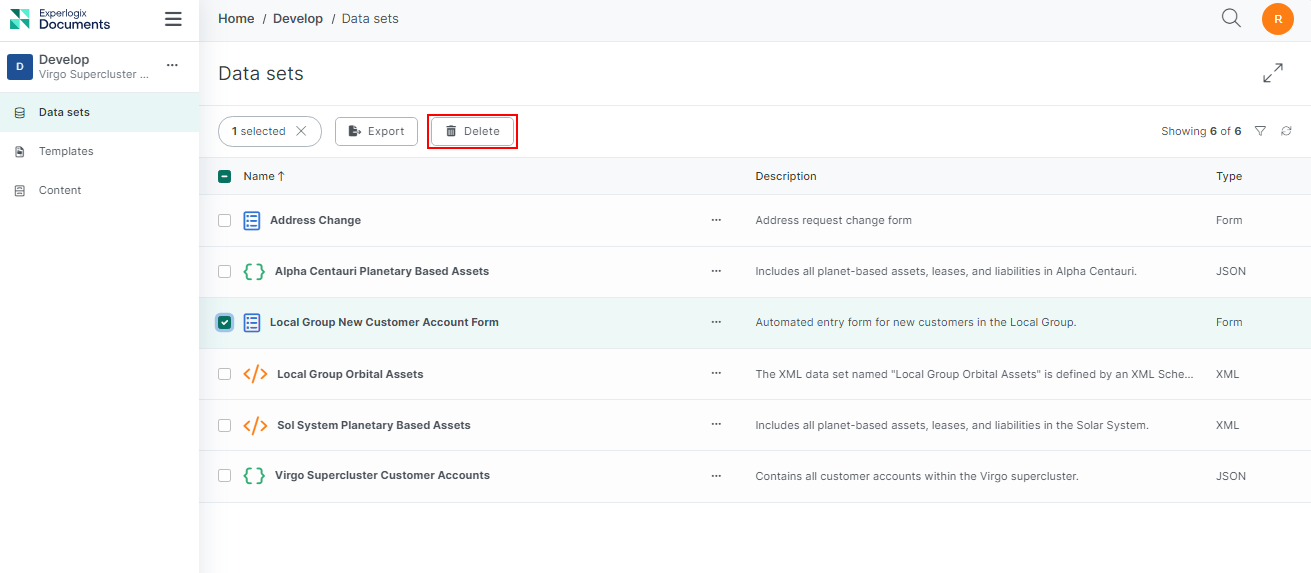Image resolution: width=1311 pixels, height=573 pixels.
Task: Open row menu for Alpha Centauri Planetary Assets
Action: pyautogui.click(x=716, y=271)
